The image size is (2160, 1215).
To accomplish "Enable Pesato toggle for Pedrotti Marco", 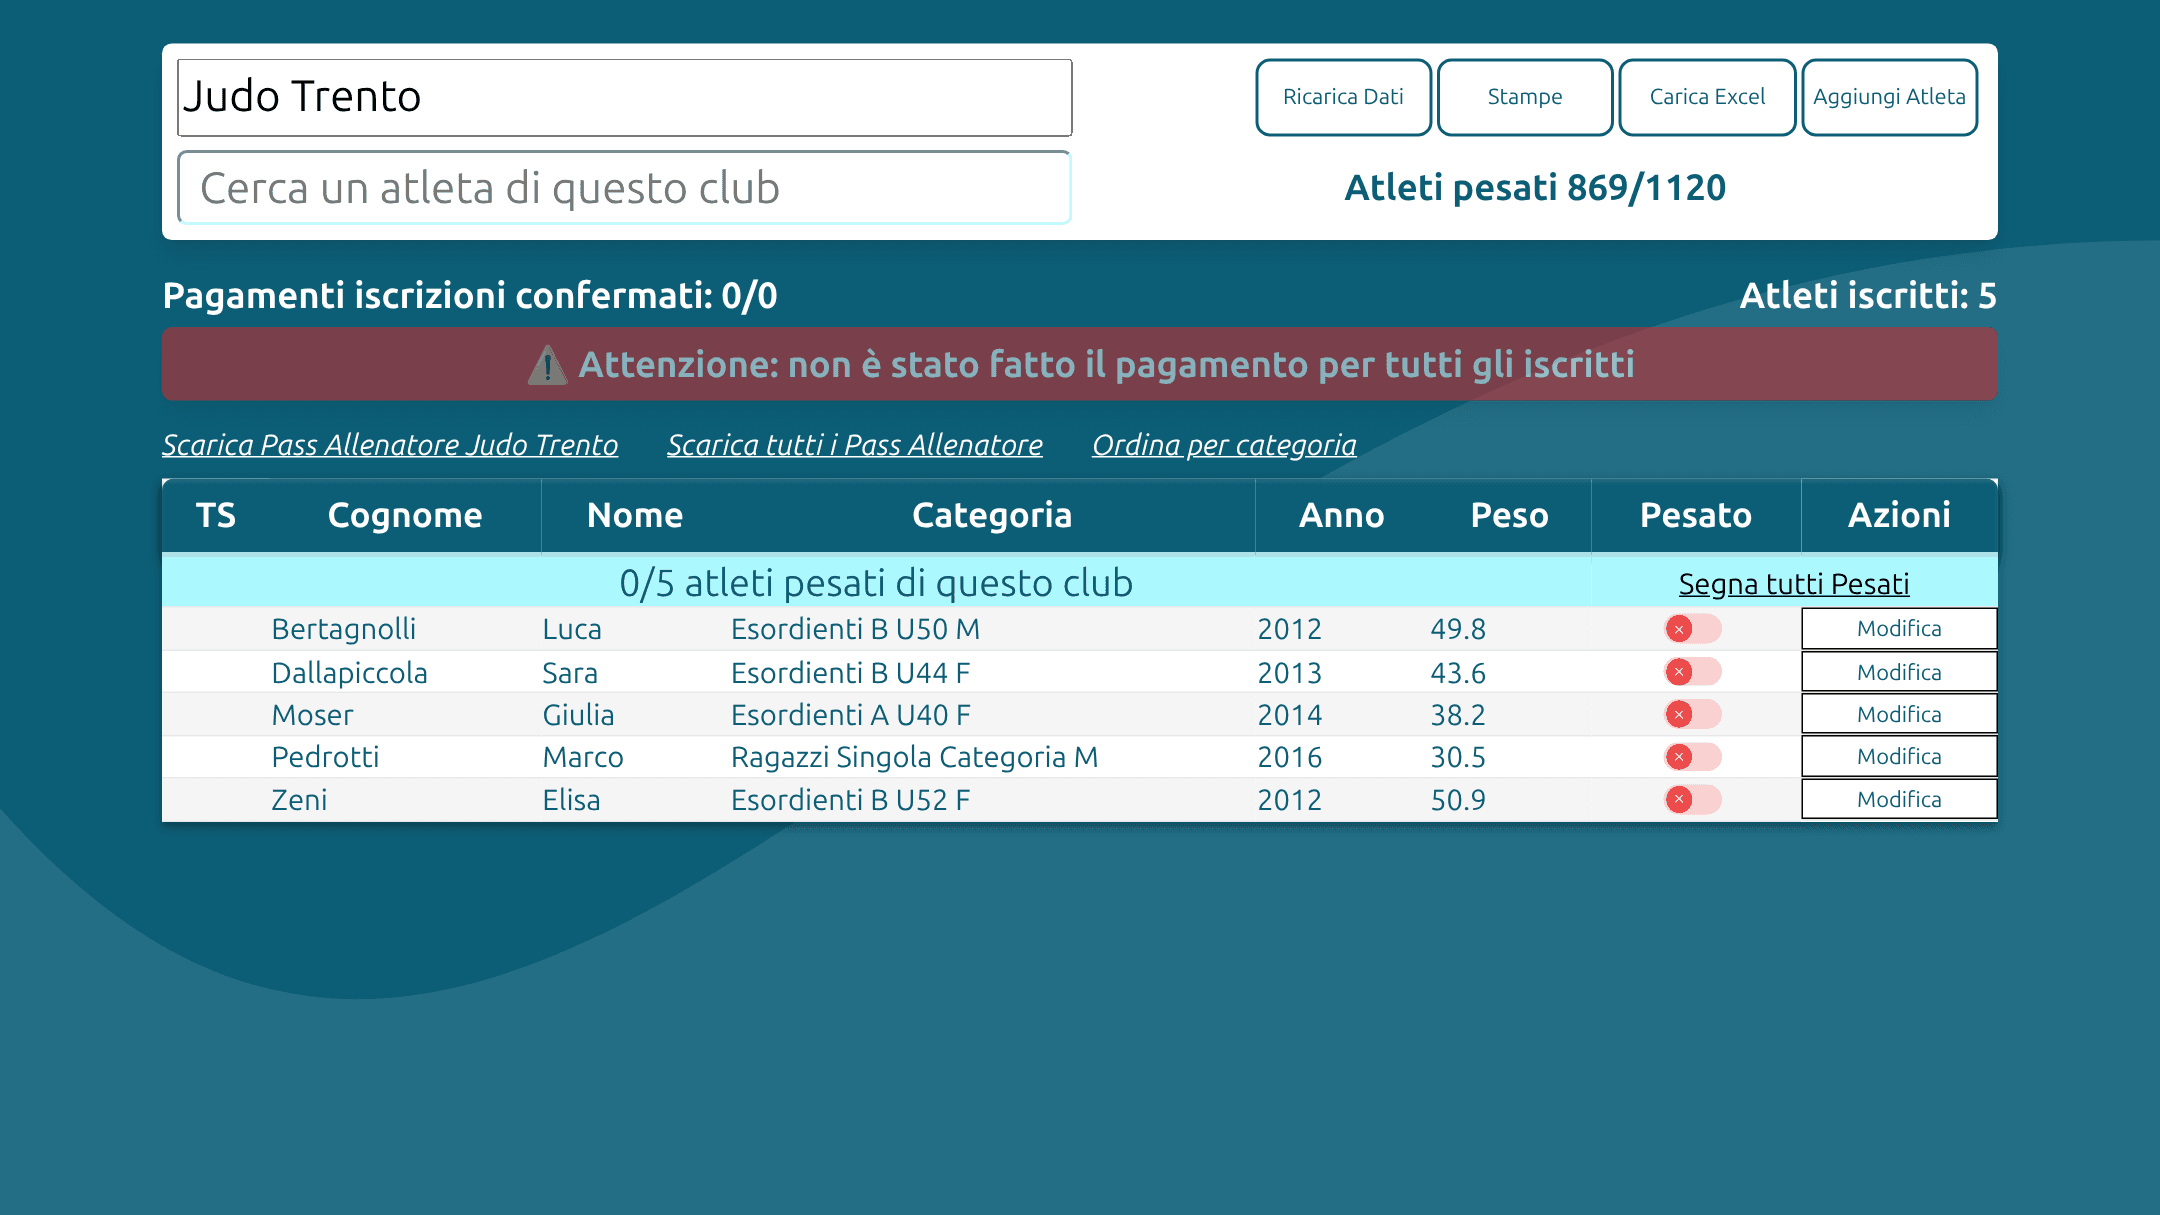I will click(1692, 757).
